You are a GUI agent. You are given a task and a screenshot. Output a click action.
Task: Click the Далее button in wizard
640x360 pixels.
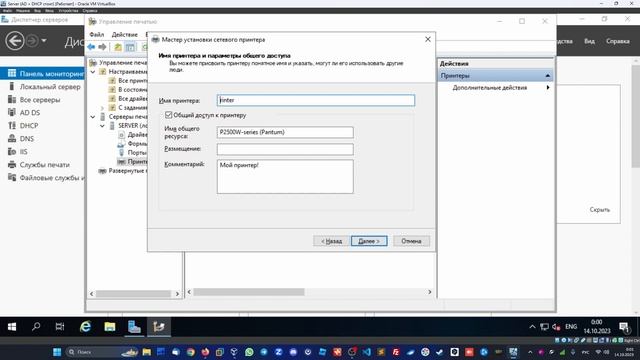tap(369, 241)
